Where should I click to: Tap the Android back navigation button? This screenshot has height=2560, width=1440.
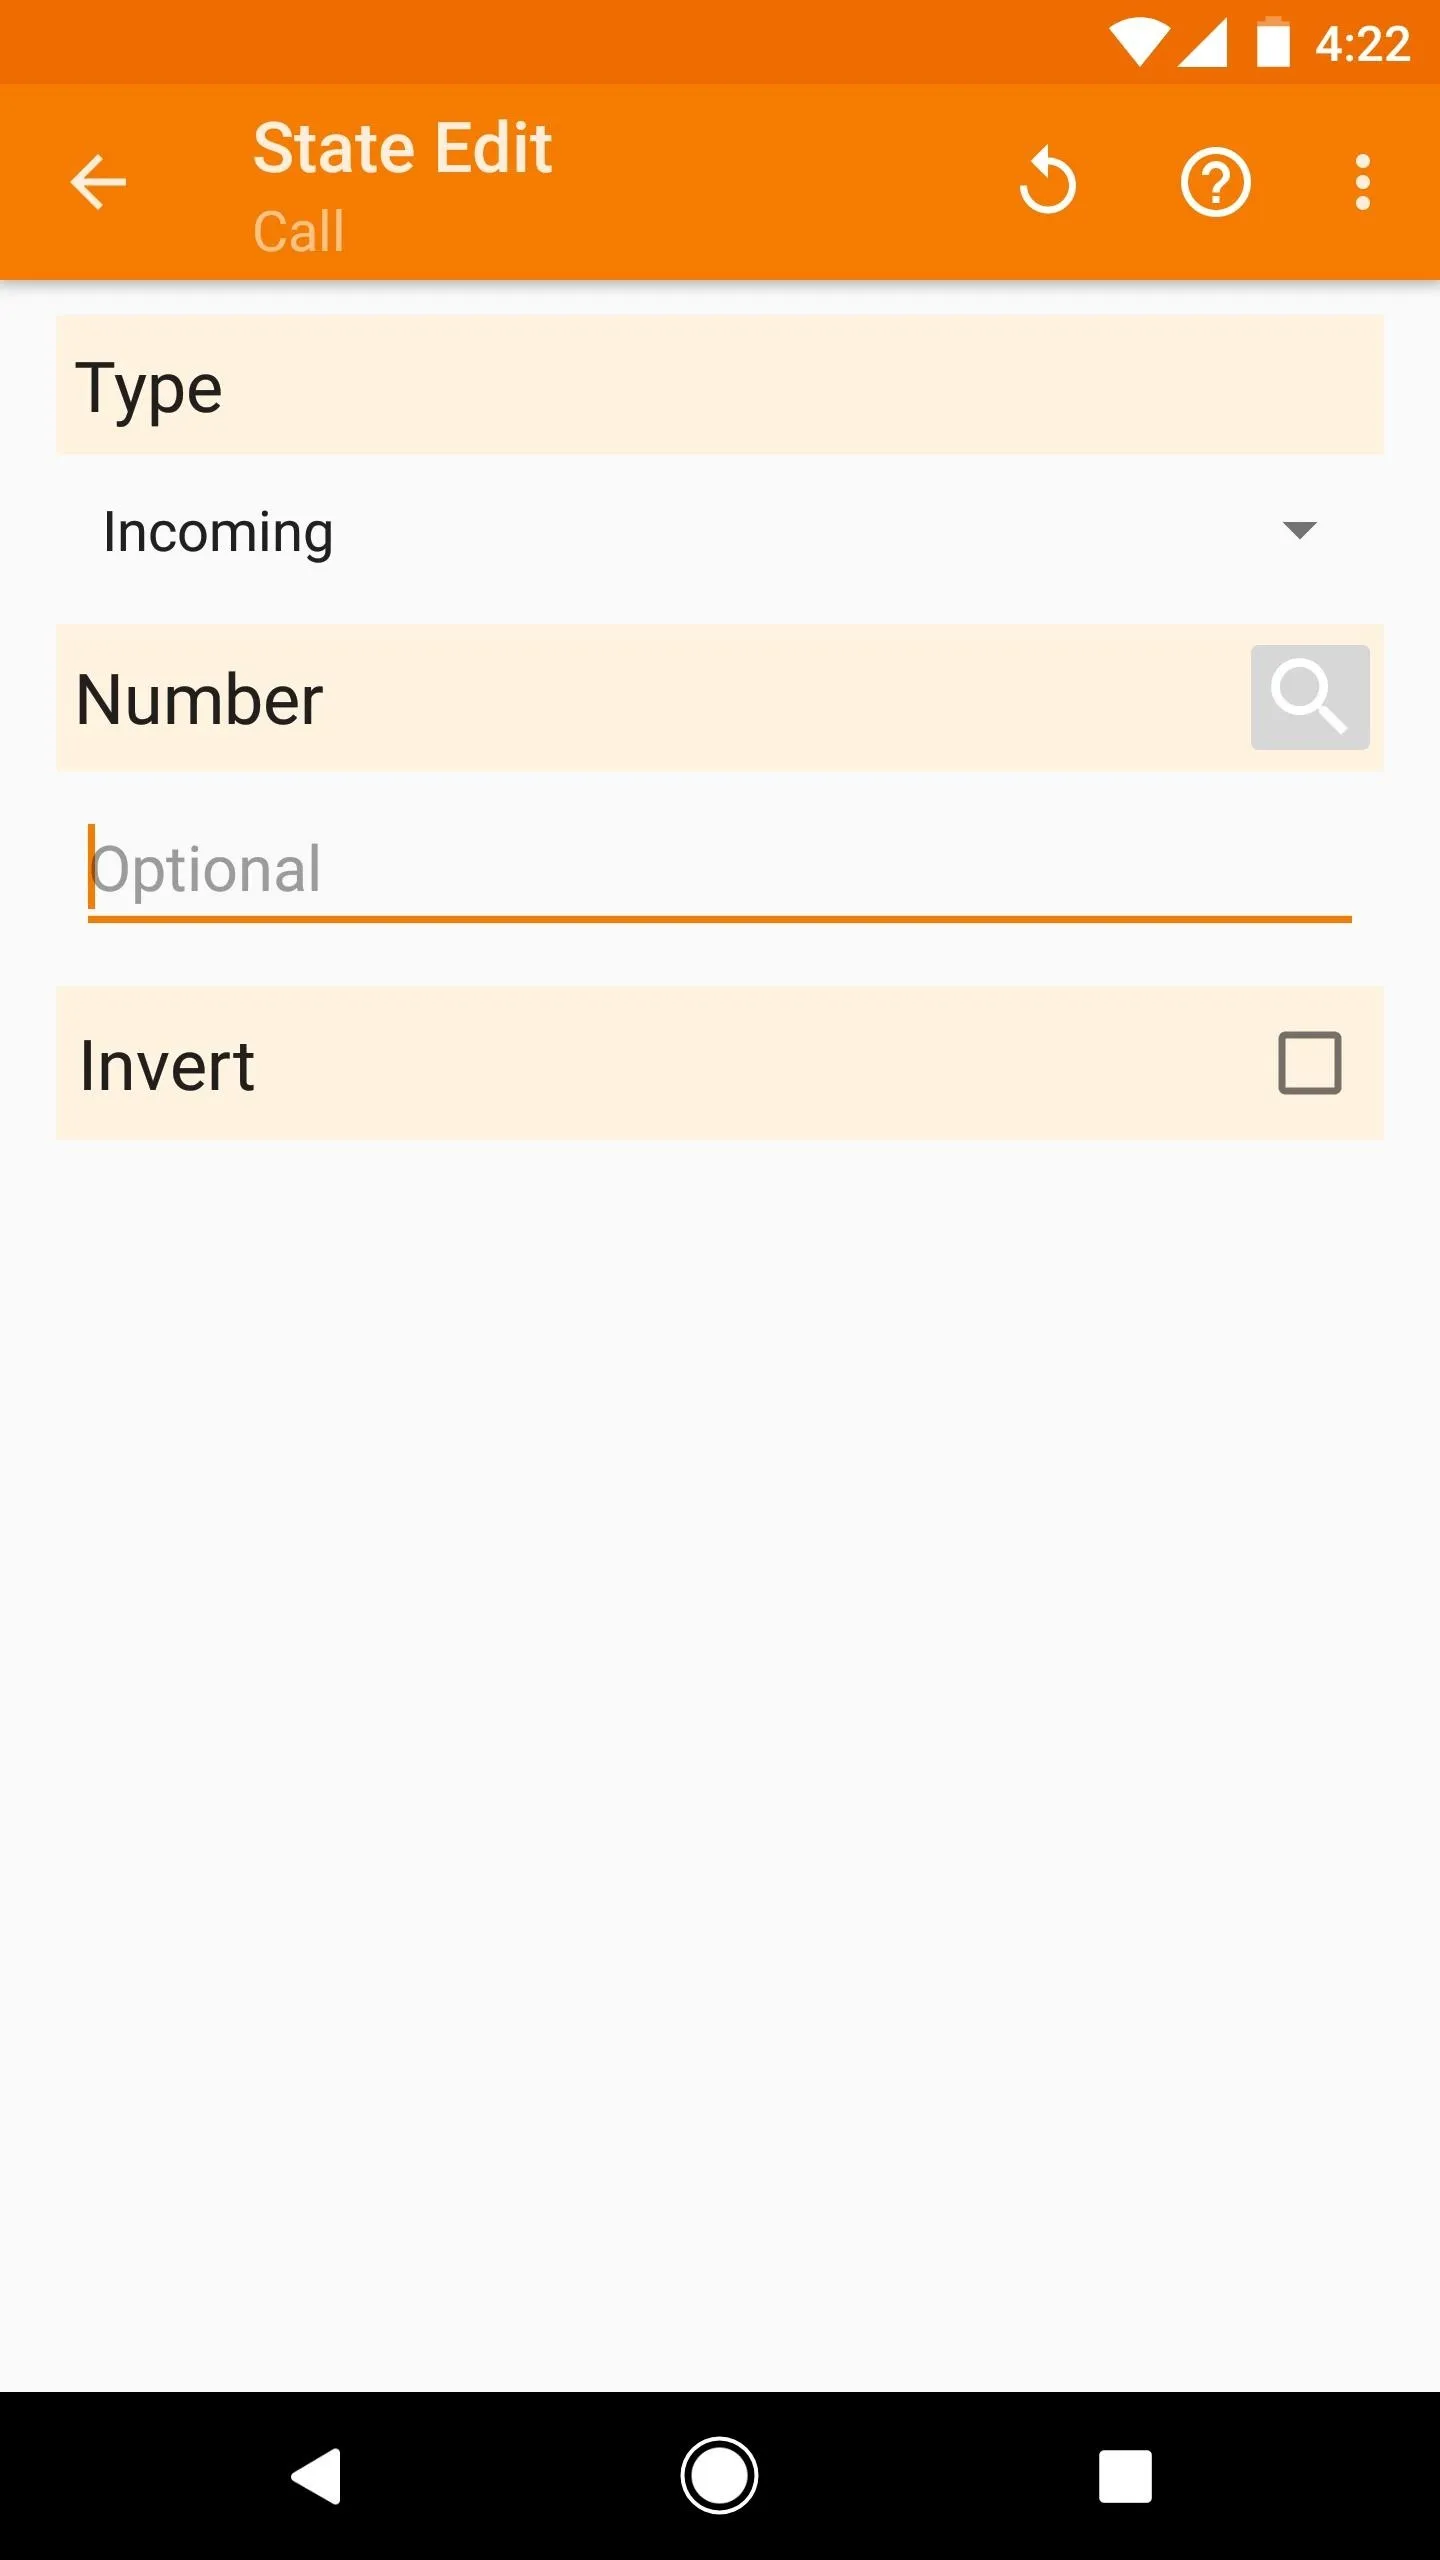317,2476
